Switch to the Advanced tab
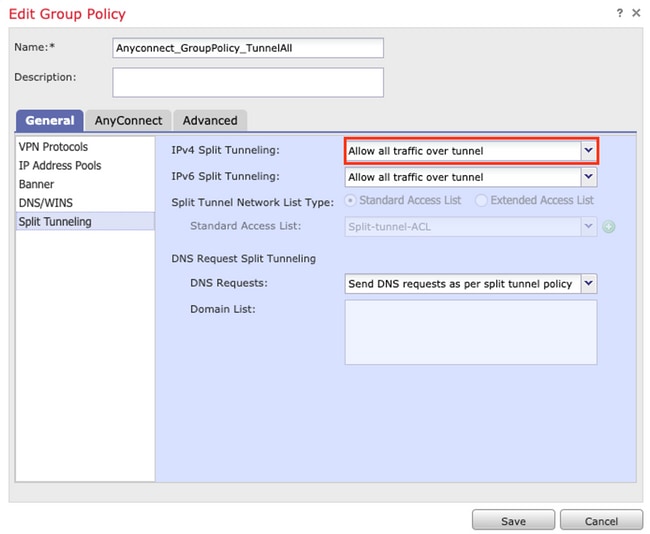The image size is (650, 534). pos(210,121)
